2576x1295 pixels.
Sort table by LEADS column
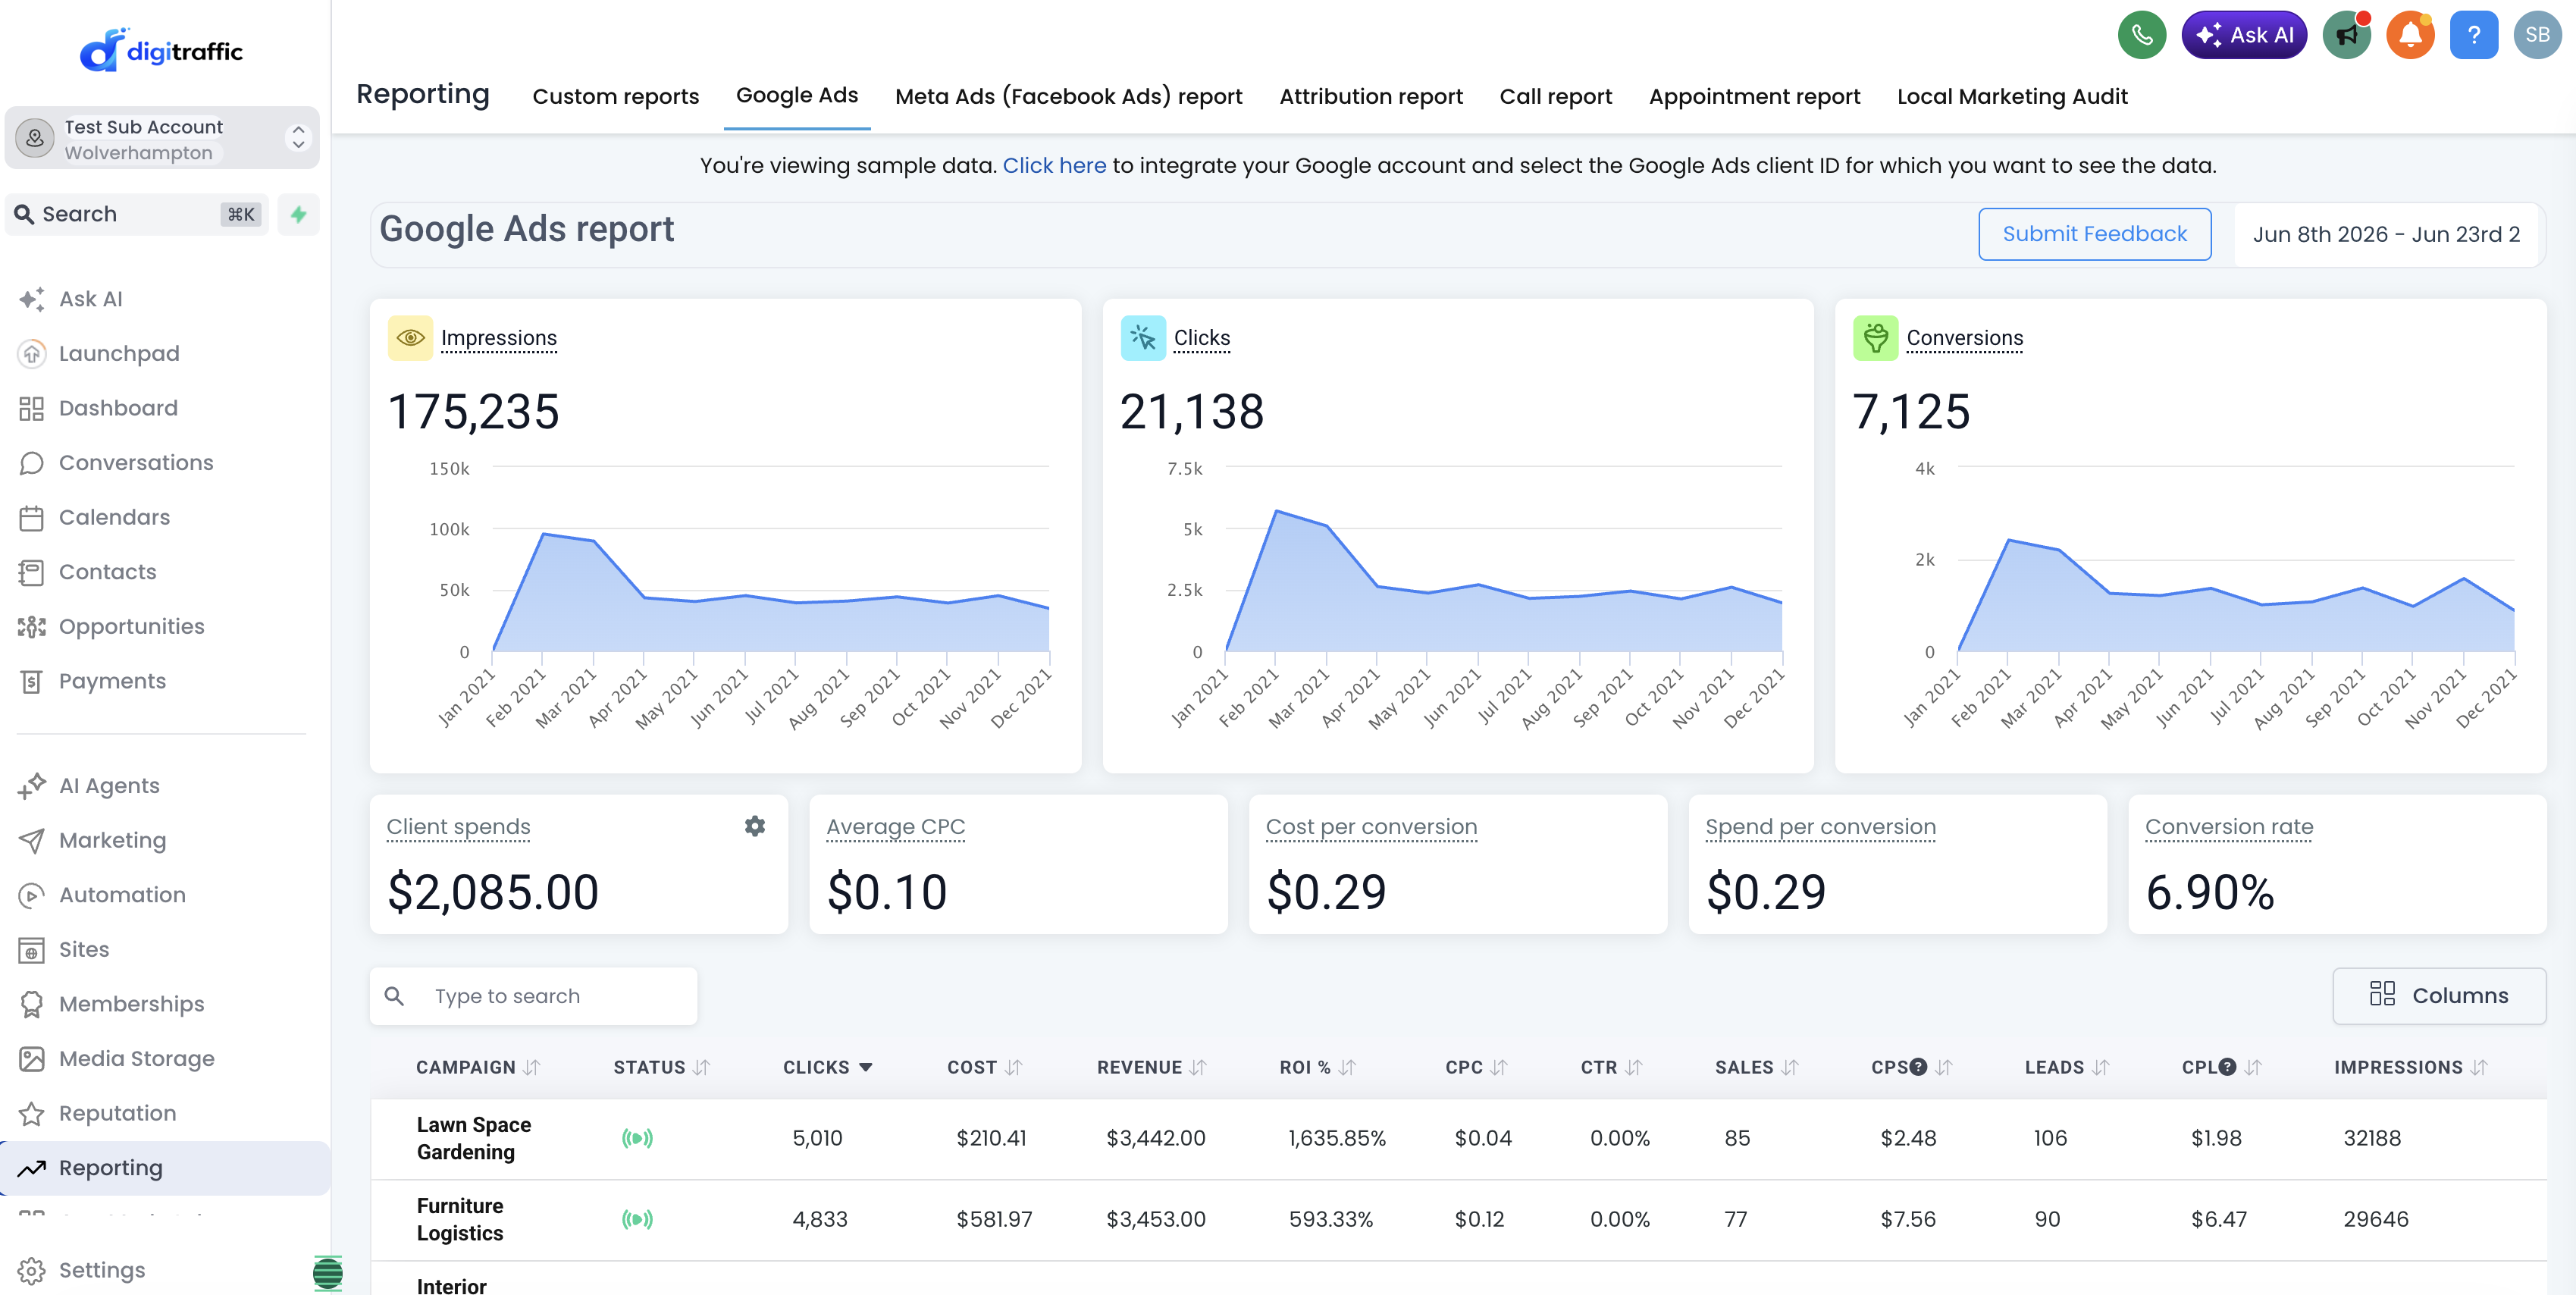2066,1067
